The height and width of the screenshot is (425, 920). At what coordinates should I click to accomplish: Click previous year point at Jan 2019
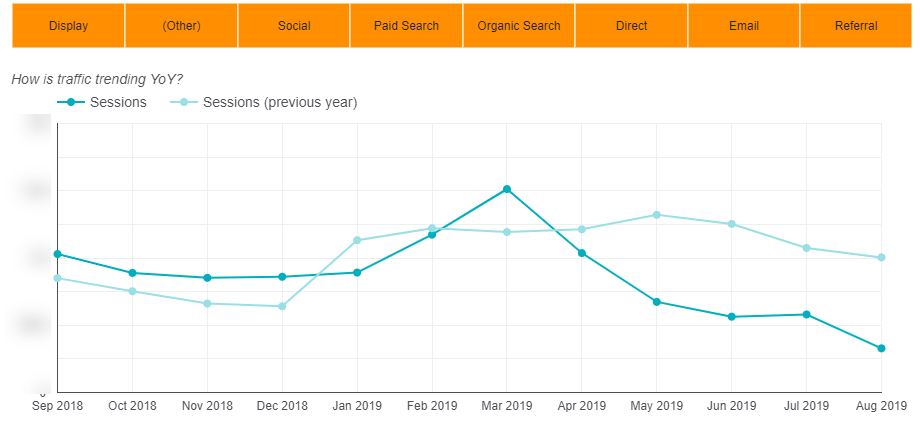point(357,240)
